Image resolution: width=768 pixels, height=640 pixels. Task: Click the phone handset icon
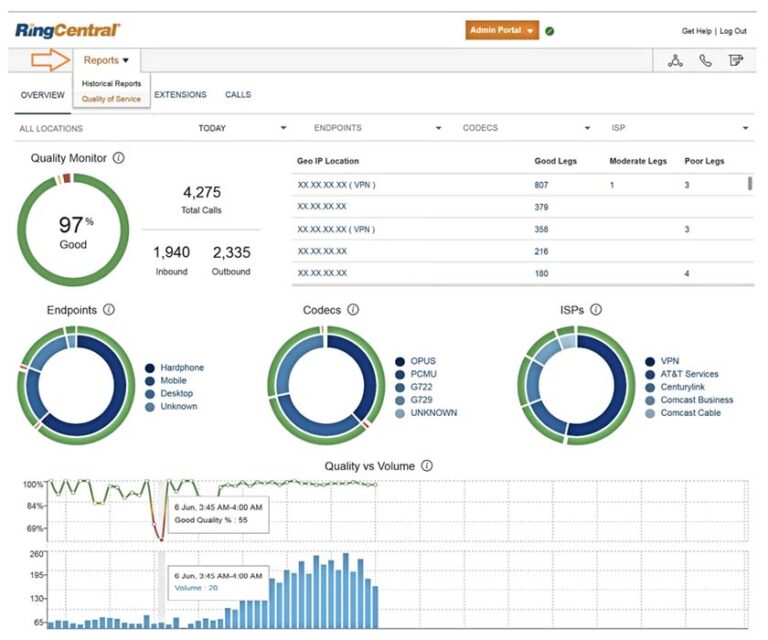coord(705,61)
